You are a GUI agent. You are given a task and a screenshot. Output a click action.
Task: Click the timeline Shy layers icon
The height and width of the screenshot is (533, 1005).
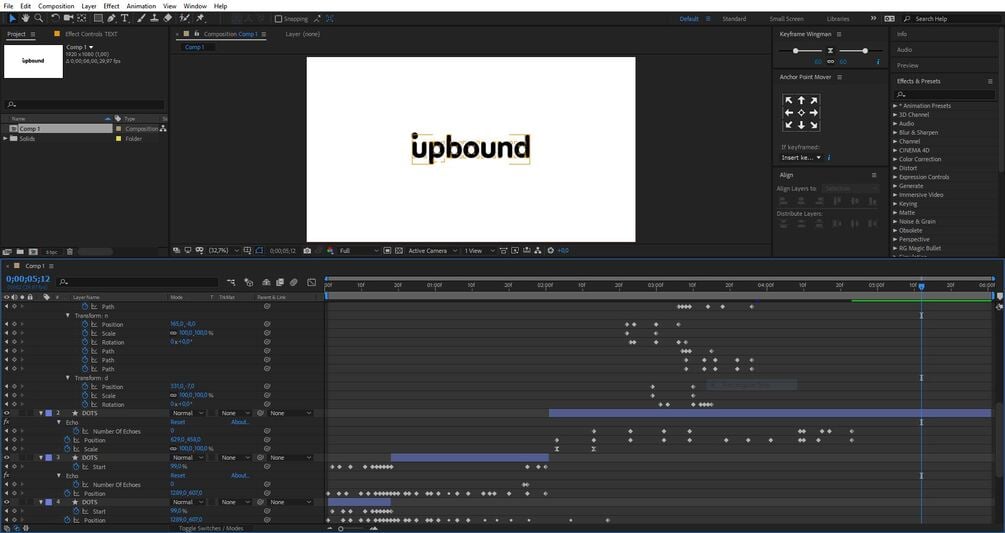(x=266, y=282)
